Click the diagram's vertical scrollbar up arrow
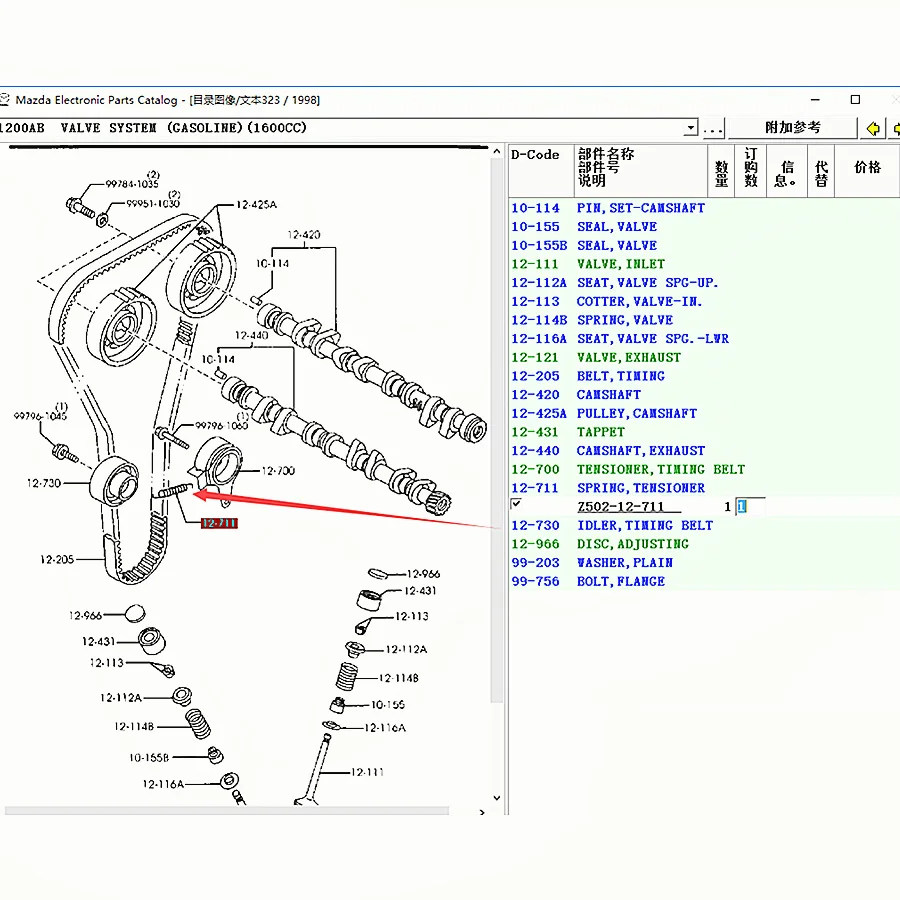The image size is (900, 900). pos(495,151)
